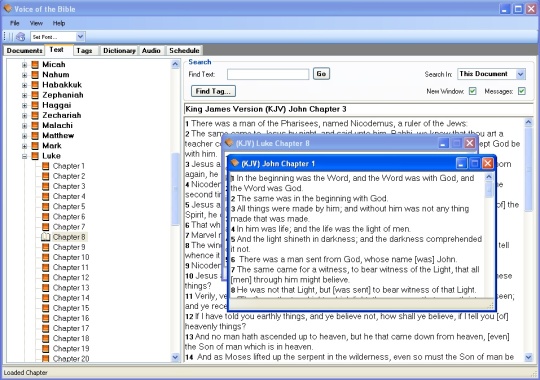The height and width of the screenshot is (380, 540).
Task: Expand the Haggai book node
Action: pos(24,105)
